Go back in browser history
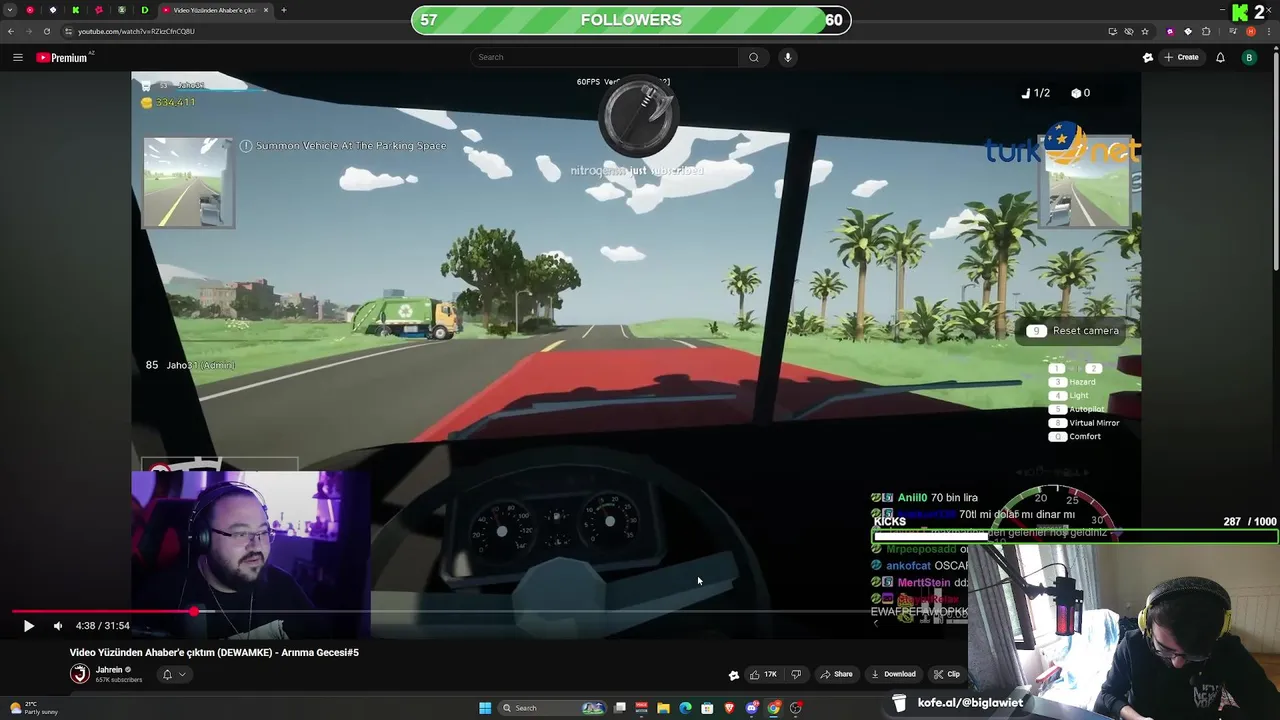Viewport: 1280px width, 720px height. coord(11,31)
